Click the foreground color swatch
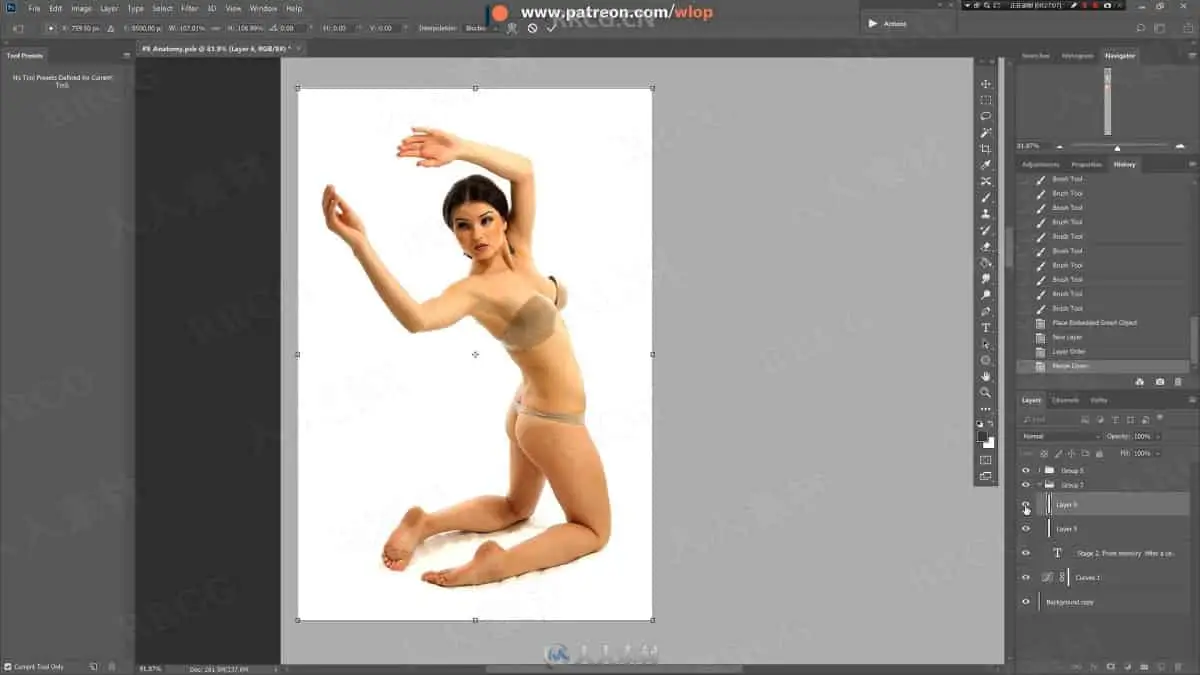The height and width of the screenshot is (675, 1200). tap(984, 437)
